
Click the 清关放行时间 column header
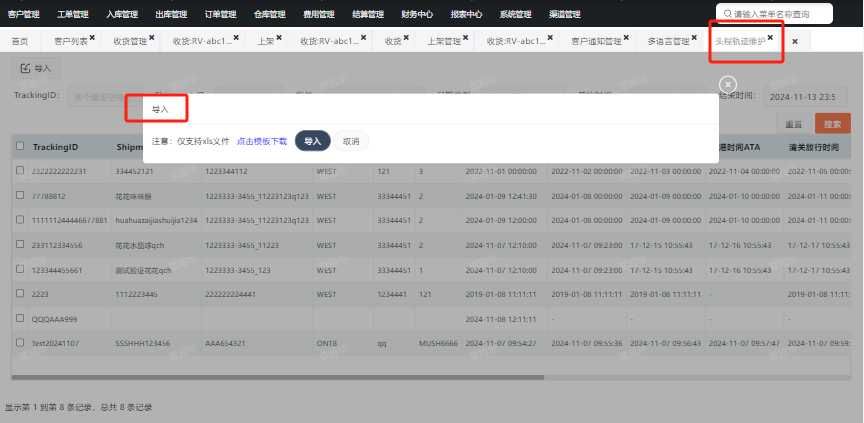(x=813, y=147)
